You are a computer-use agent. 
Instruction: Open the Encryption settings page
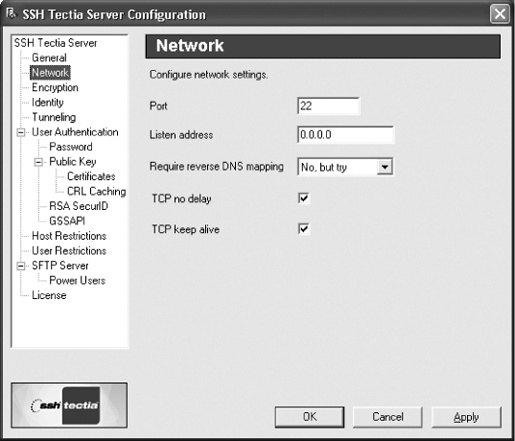pyautogui.click(x=55, y=88)
